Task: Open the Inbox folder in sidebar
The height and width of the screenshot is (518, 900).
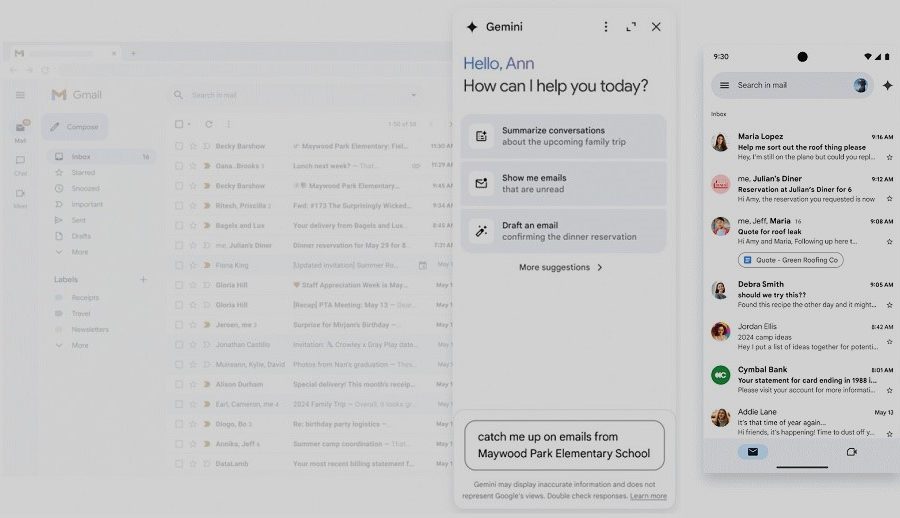Action: coord(81,157)
